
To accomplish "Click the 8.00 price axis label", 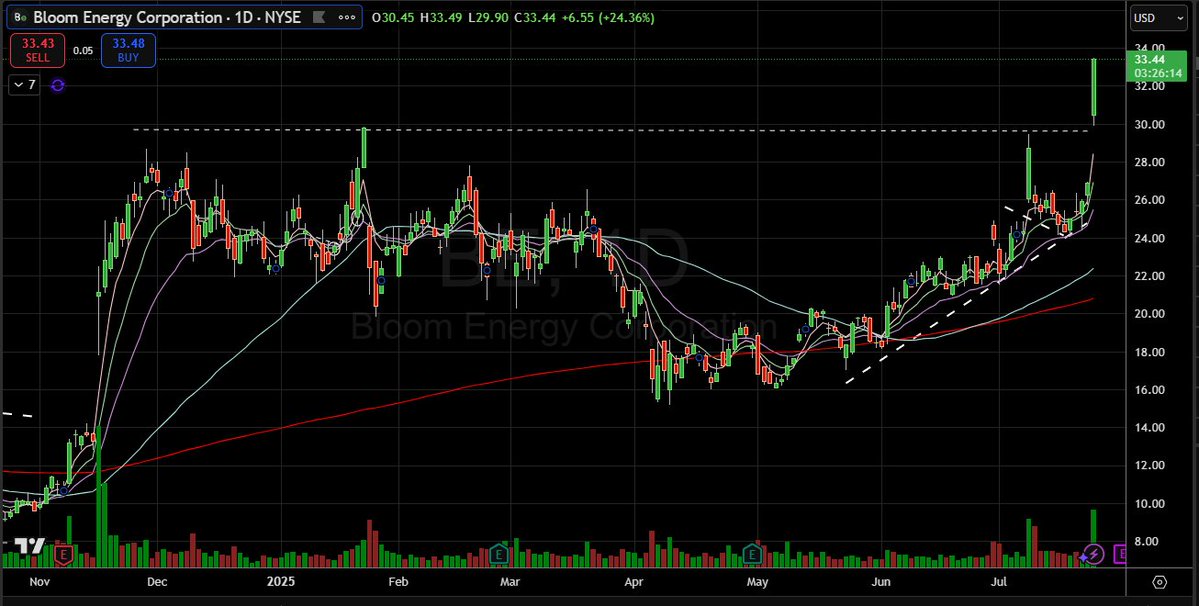I will click(1149, 542).
